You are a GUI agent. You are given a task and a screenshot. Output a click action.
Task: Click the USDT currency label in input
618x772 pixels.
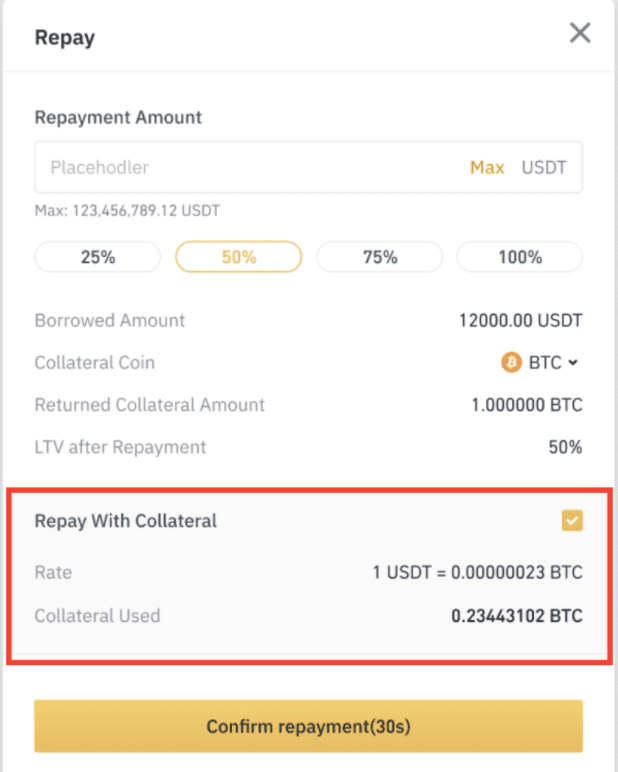coord(544,167)
